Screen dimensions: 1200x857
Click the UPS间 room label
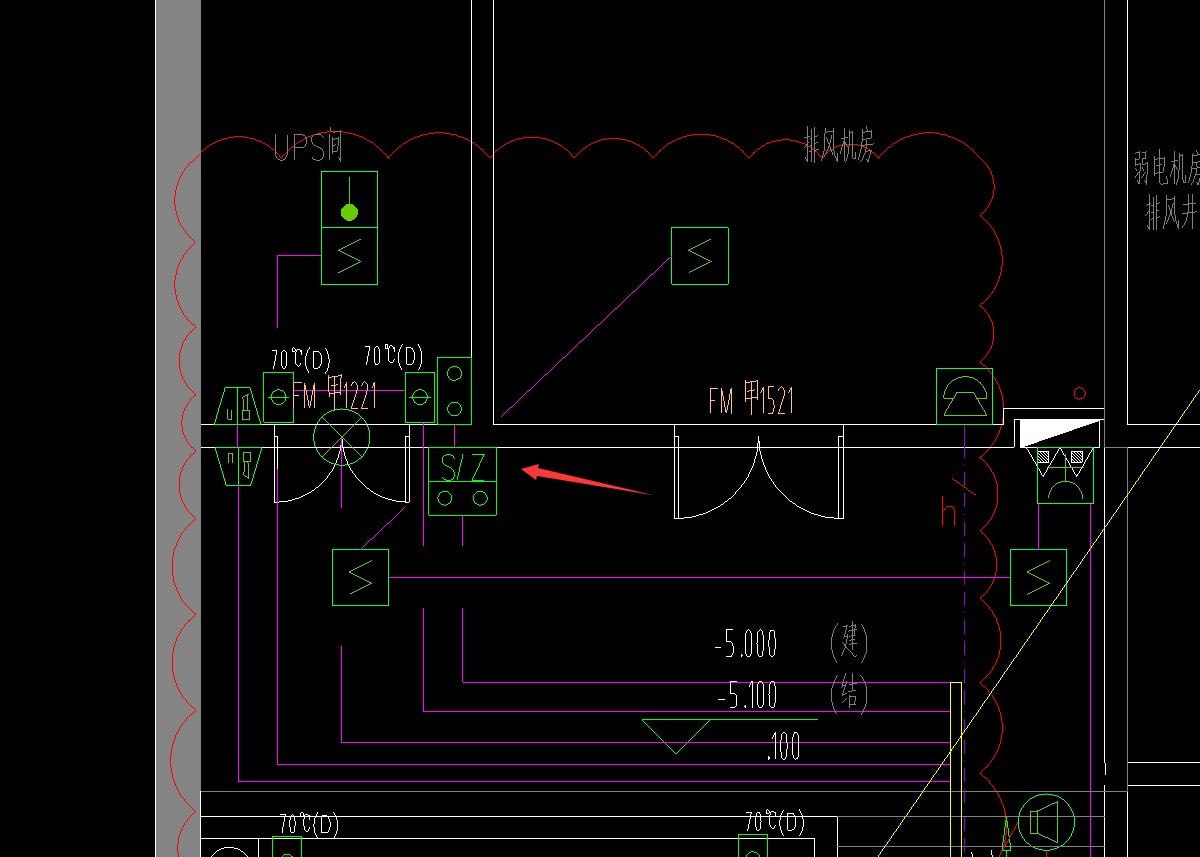(308, 148)
